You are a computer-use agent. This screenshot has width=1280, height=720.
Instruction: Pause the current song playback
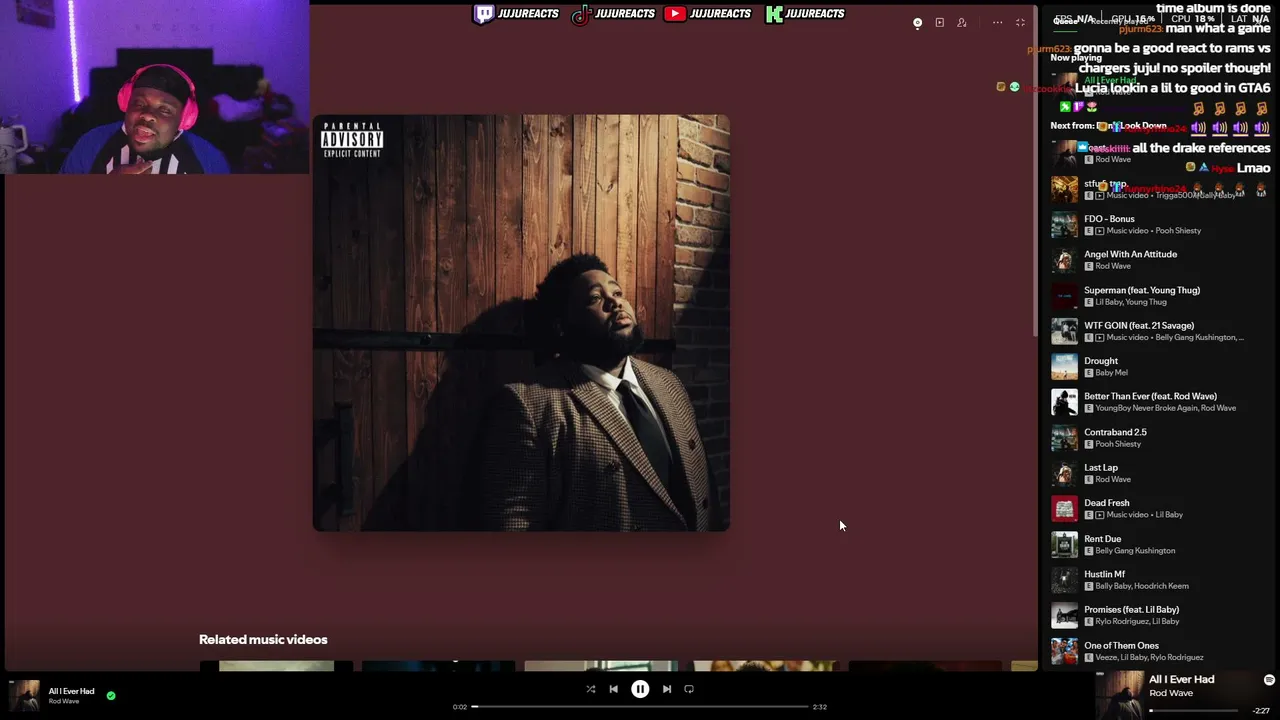click(640, 689)
